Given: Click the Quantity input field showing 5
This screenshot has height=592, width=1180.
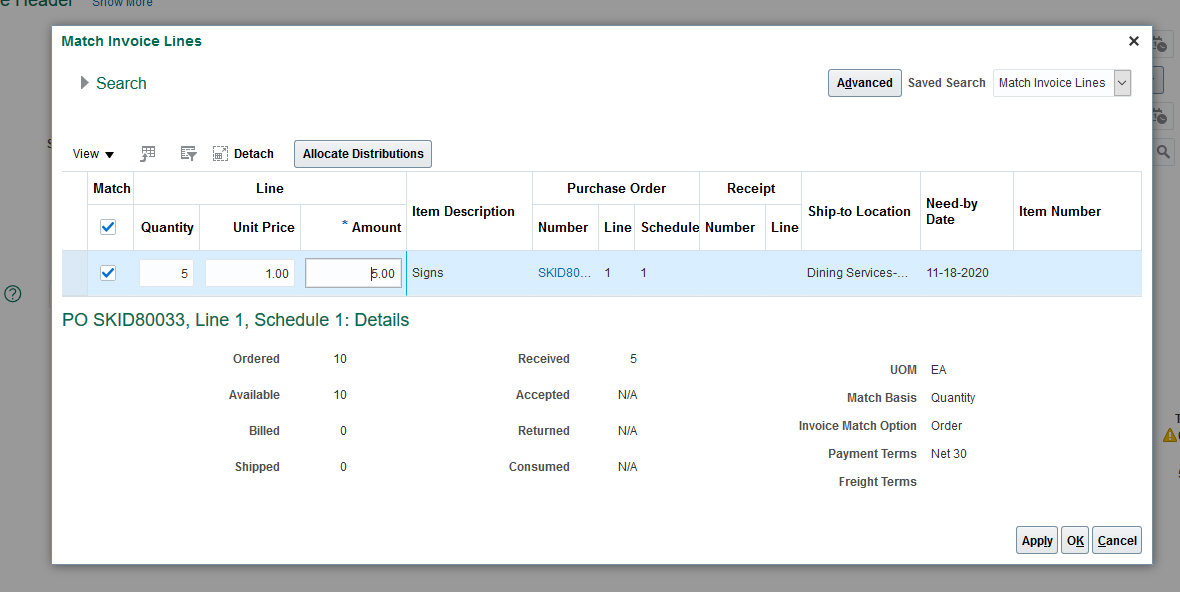Looking at the screenshot, I should (x=166, y=273).
